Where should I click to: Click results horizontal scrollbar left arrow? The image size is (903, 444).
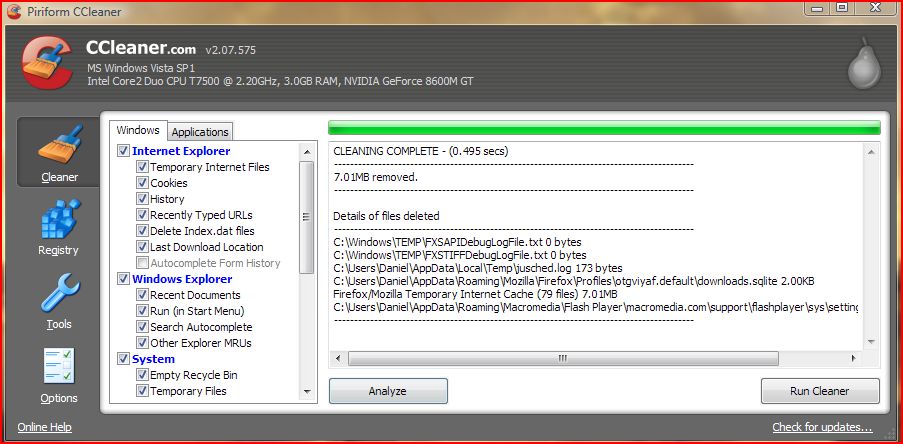coord(338,358)
